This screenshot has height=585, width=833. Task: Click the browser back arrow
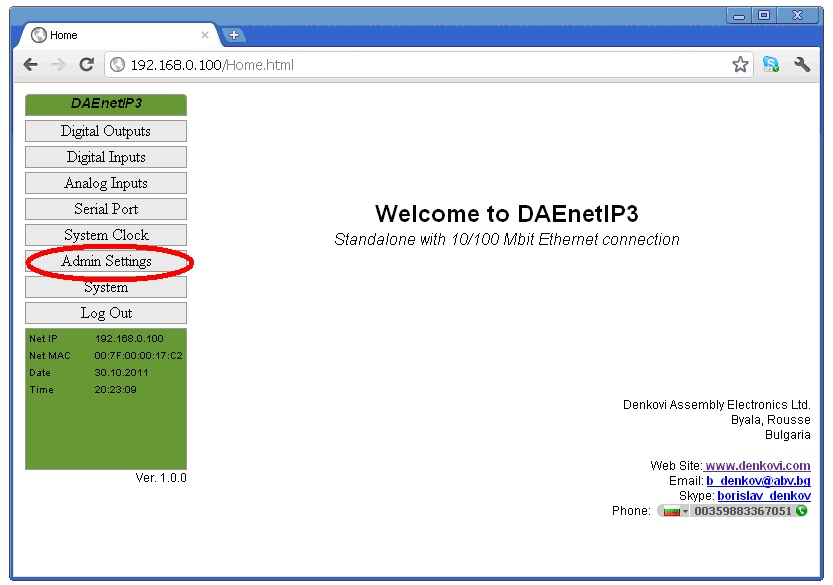pos(31,65)
